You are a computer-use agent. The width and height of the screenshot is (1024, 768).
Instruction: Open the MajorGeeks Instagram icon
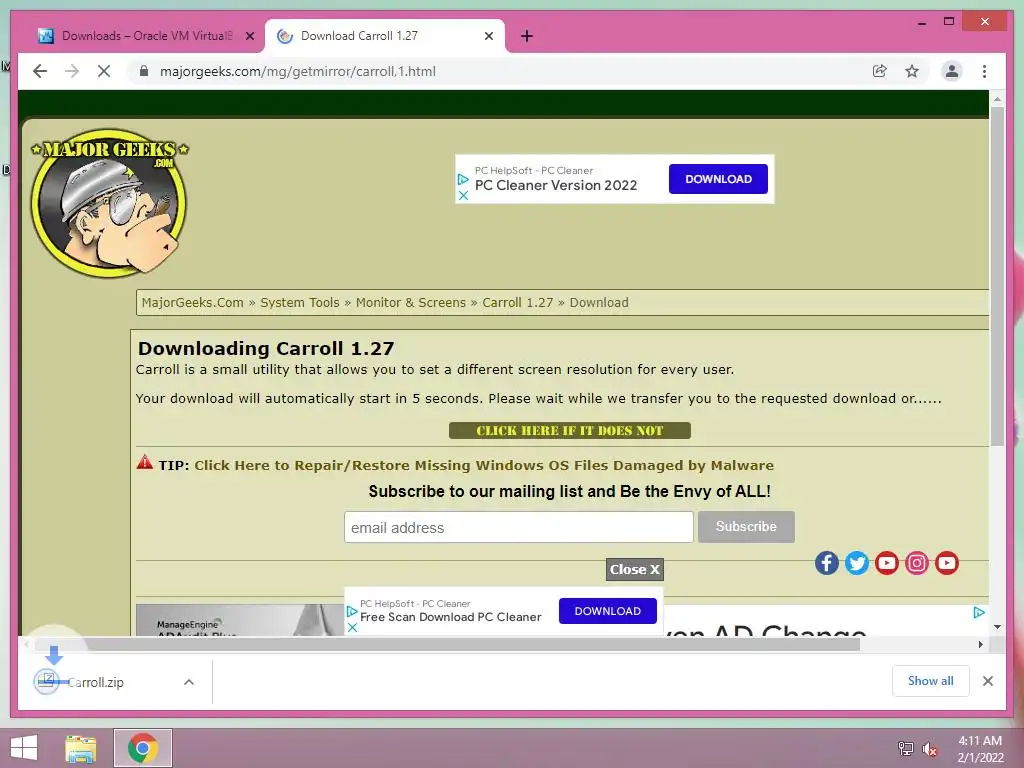coord(916,563)
